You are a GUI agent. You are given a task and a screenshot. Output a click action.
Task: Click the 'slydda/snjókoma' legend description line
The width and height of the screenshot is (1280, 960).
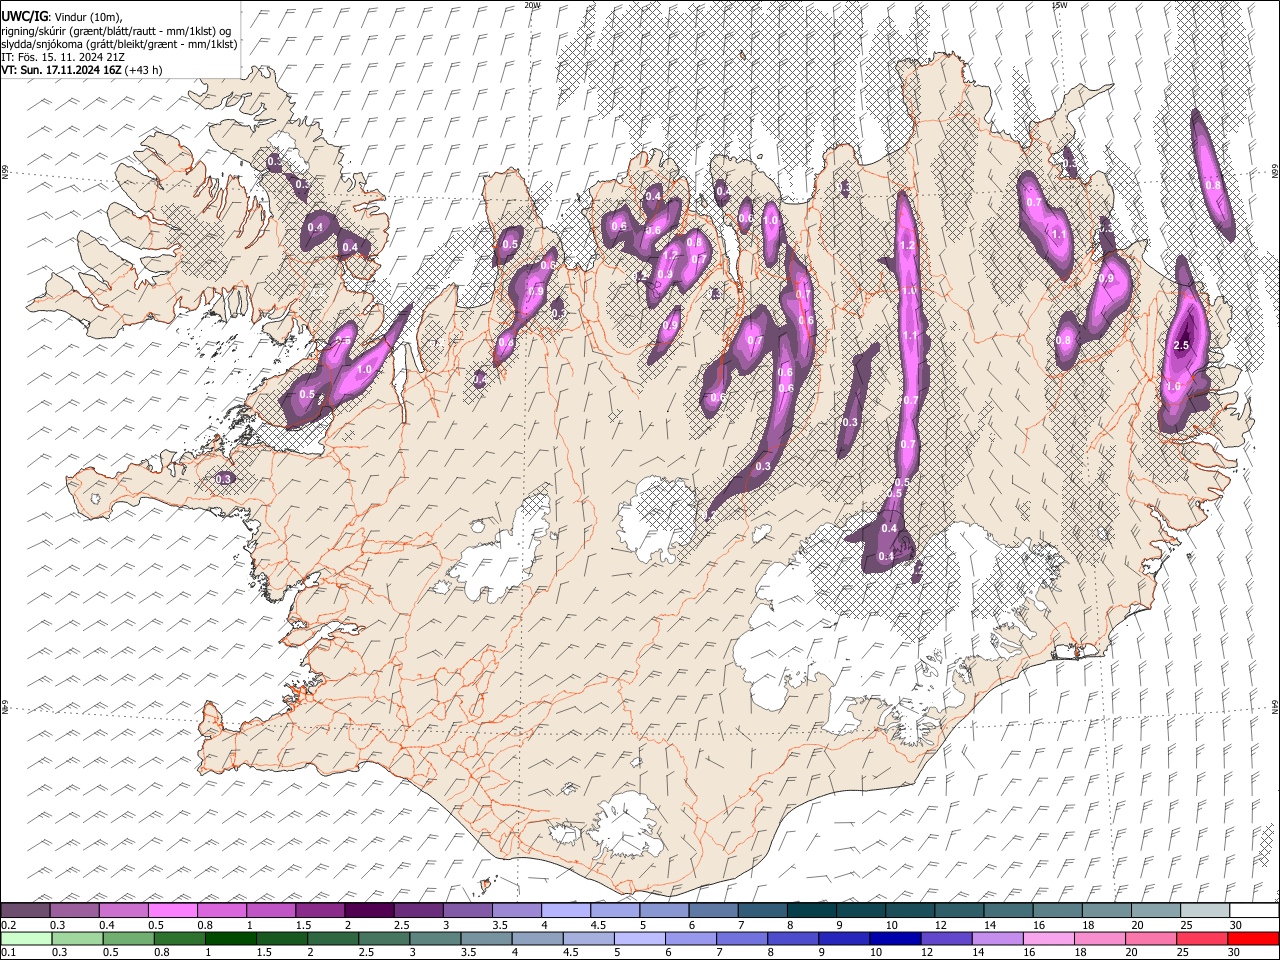pyautogui.click(x=119, y=44)
